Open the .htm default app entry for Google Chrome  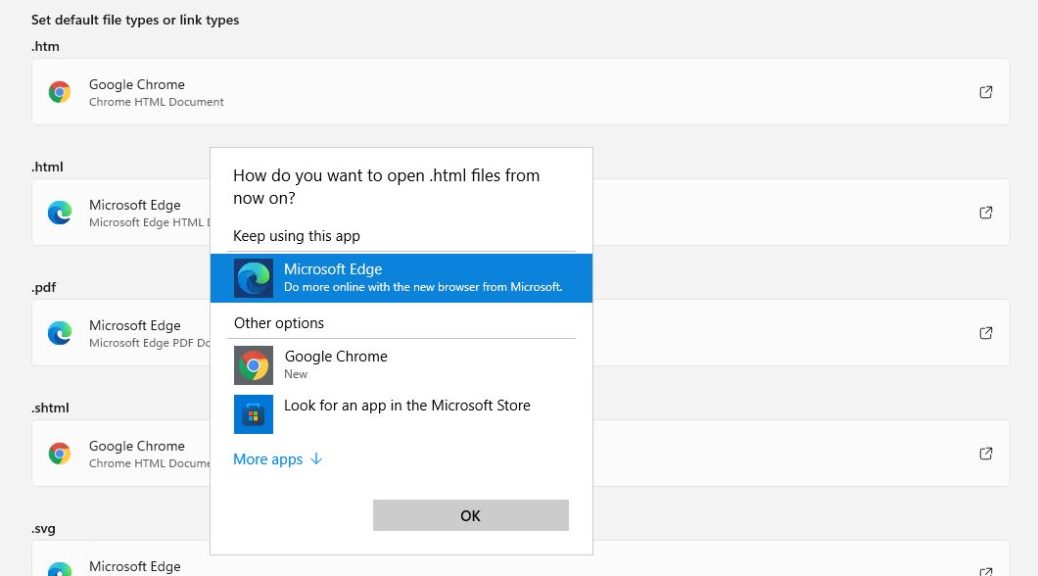[520, 92]
